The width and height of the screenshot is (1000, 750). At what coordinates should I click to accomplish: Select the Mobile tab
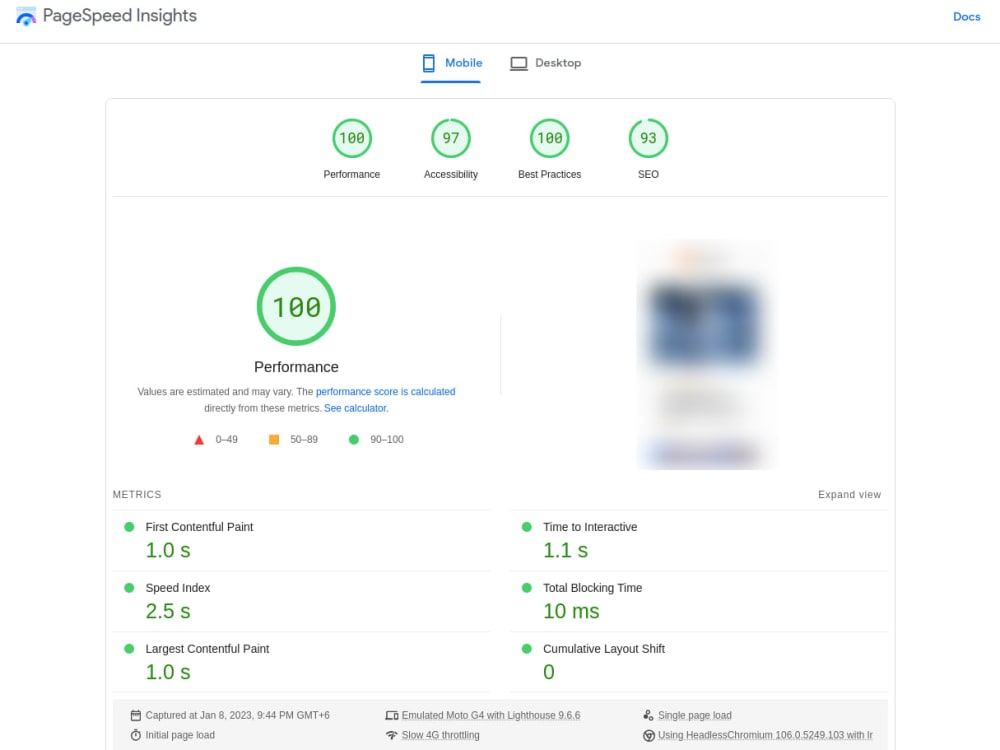[450, 62]
